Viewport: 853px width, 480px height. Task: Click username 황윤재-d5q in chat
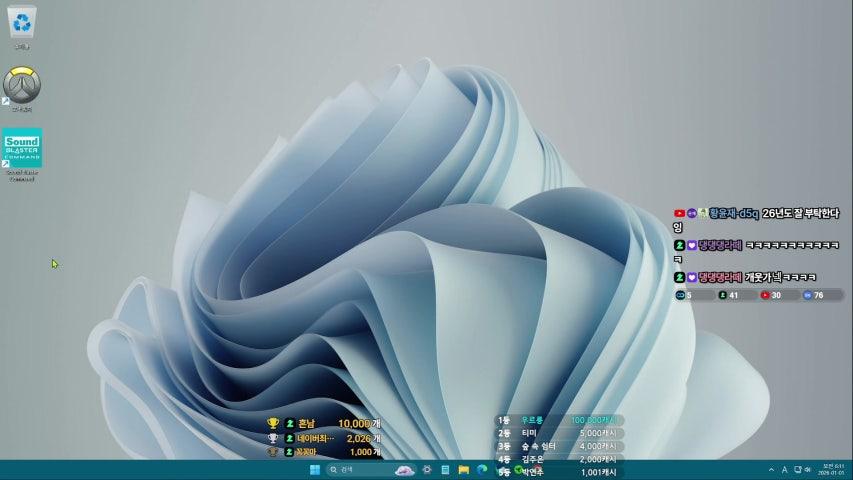coord(734,213)
